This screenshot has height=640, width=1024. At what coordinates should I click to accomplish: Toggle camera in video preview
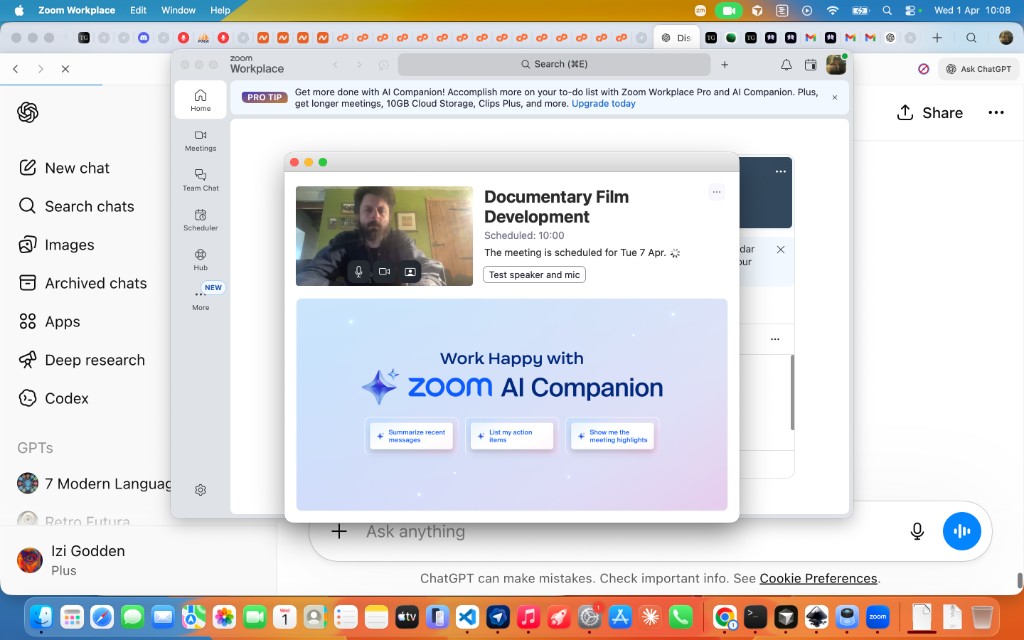pos(384,271)
